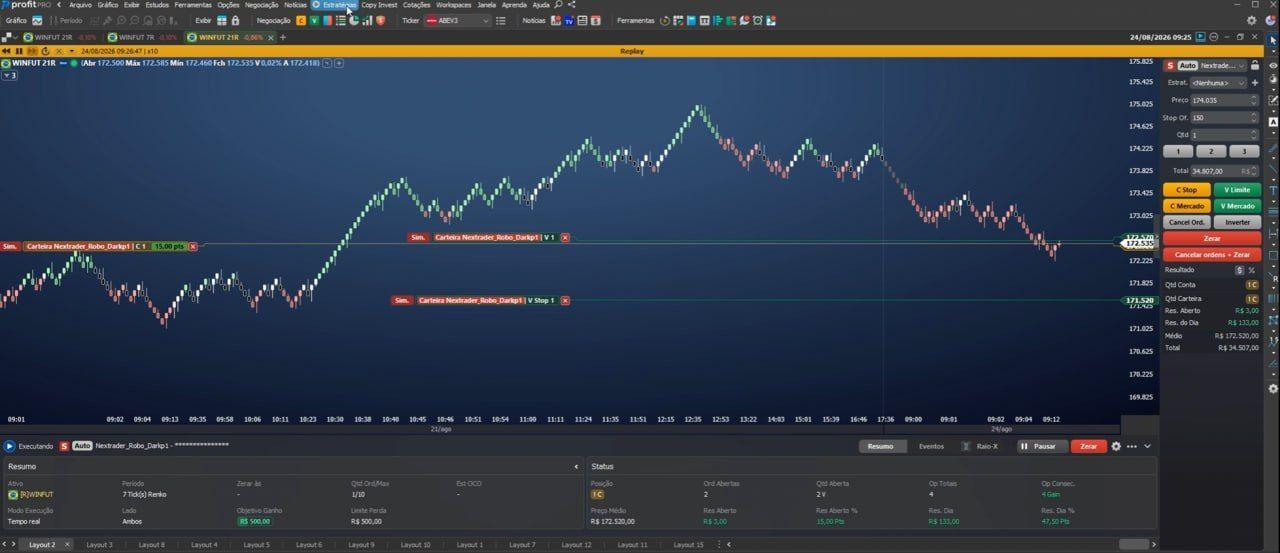1280x553 pixels.
Task: Open the Ajuda menu
Action: click(x=541, y=5)
